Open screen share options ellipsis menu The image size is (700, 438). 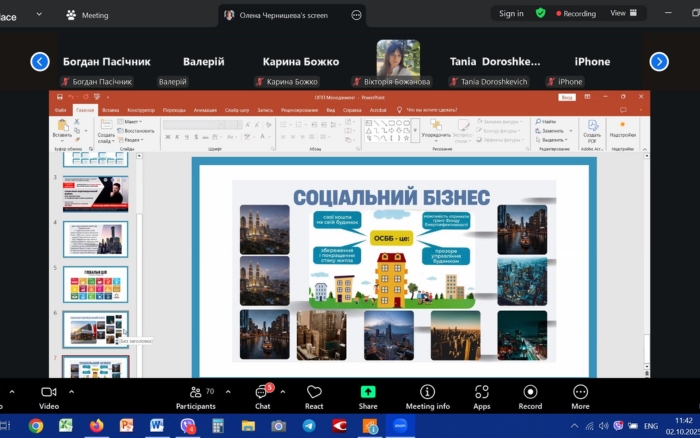(x=357, y=15)
